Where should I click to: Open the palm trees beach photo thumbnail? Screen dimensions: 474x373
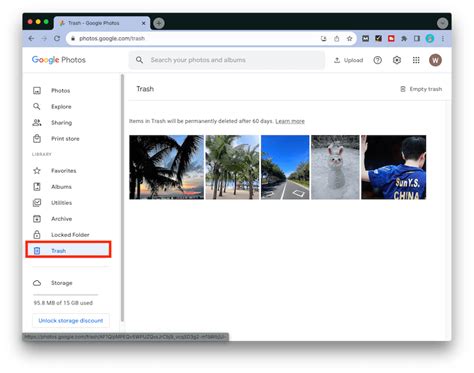tap(232, 167)
